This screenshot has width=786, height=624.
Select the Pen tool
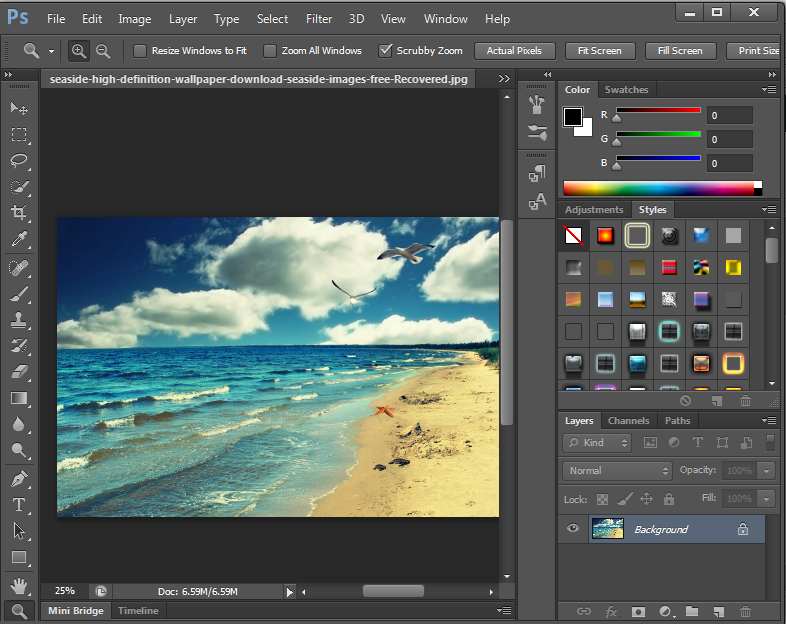[x=19, y=479]
